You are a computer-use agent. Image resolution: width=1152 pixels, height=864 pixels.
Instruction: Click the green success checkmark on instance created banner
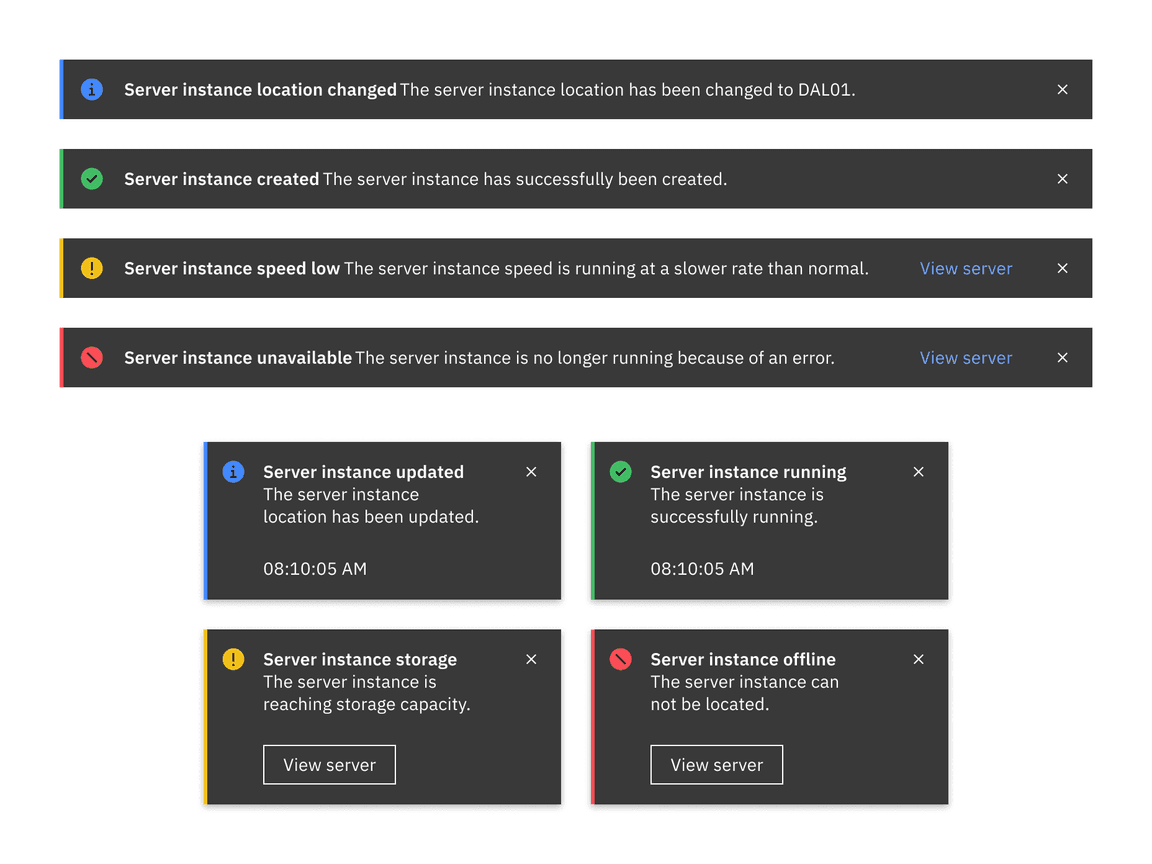pyautogui.click(x=91, y=179)
